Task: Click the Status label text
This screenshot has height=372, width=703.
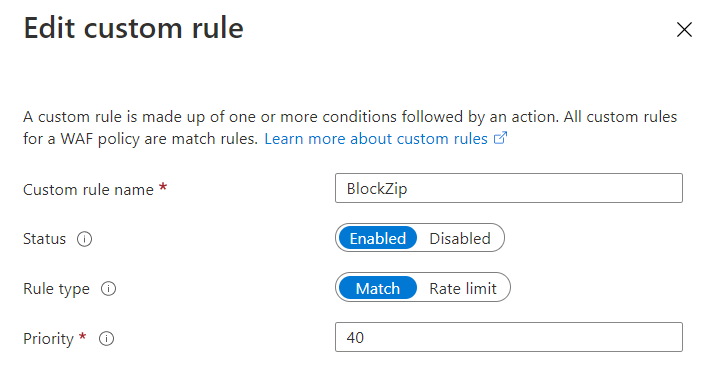Action: click(x=44, y=239)
